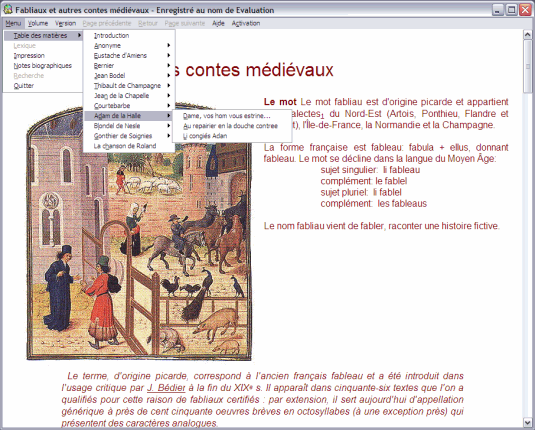The height and width of the screenshot is (430, 535).
Task: Choose Impression from the Menu list
Action: [43, 56]
